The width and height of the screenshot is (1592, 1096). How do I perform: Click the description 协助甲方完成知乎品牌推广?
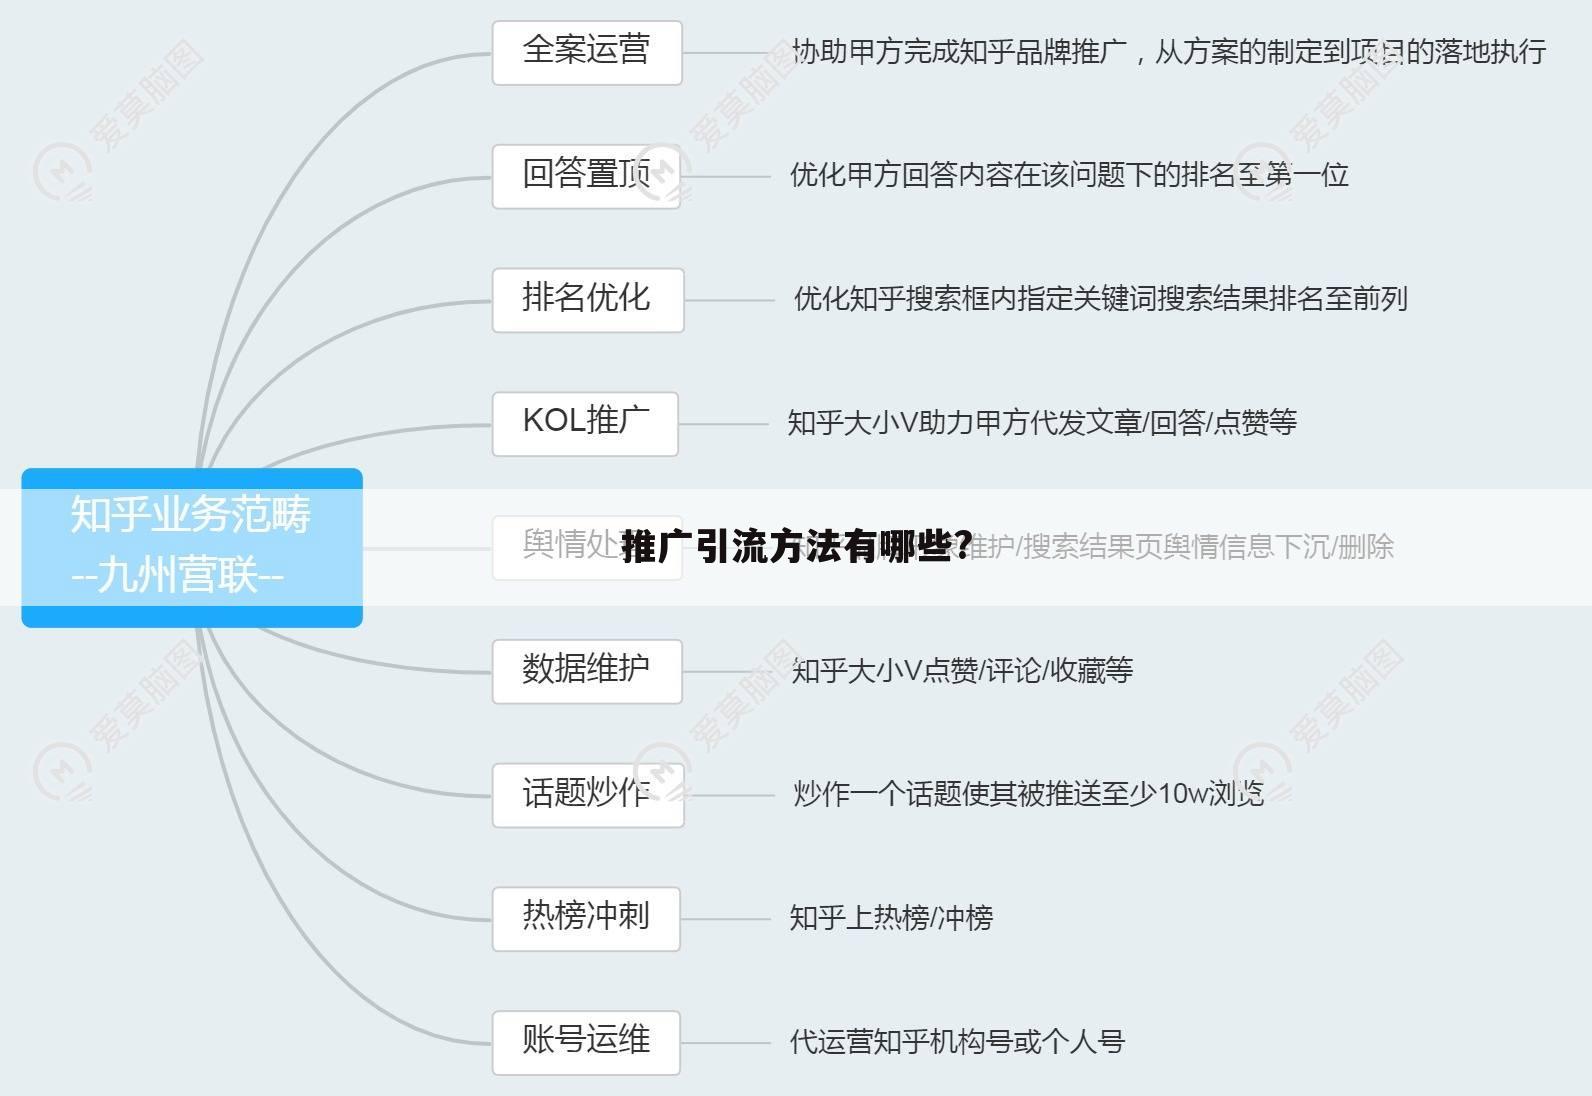959,51
